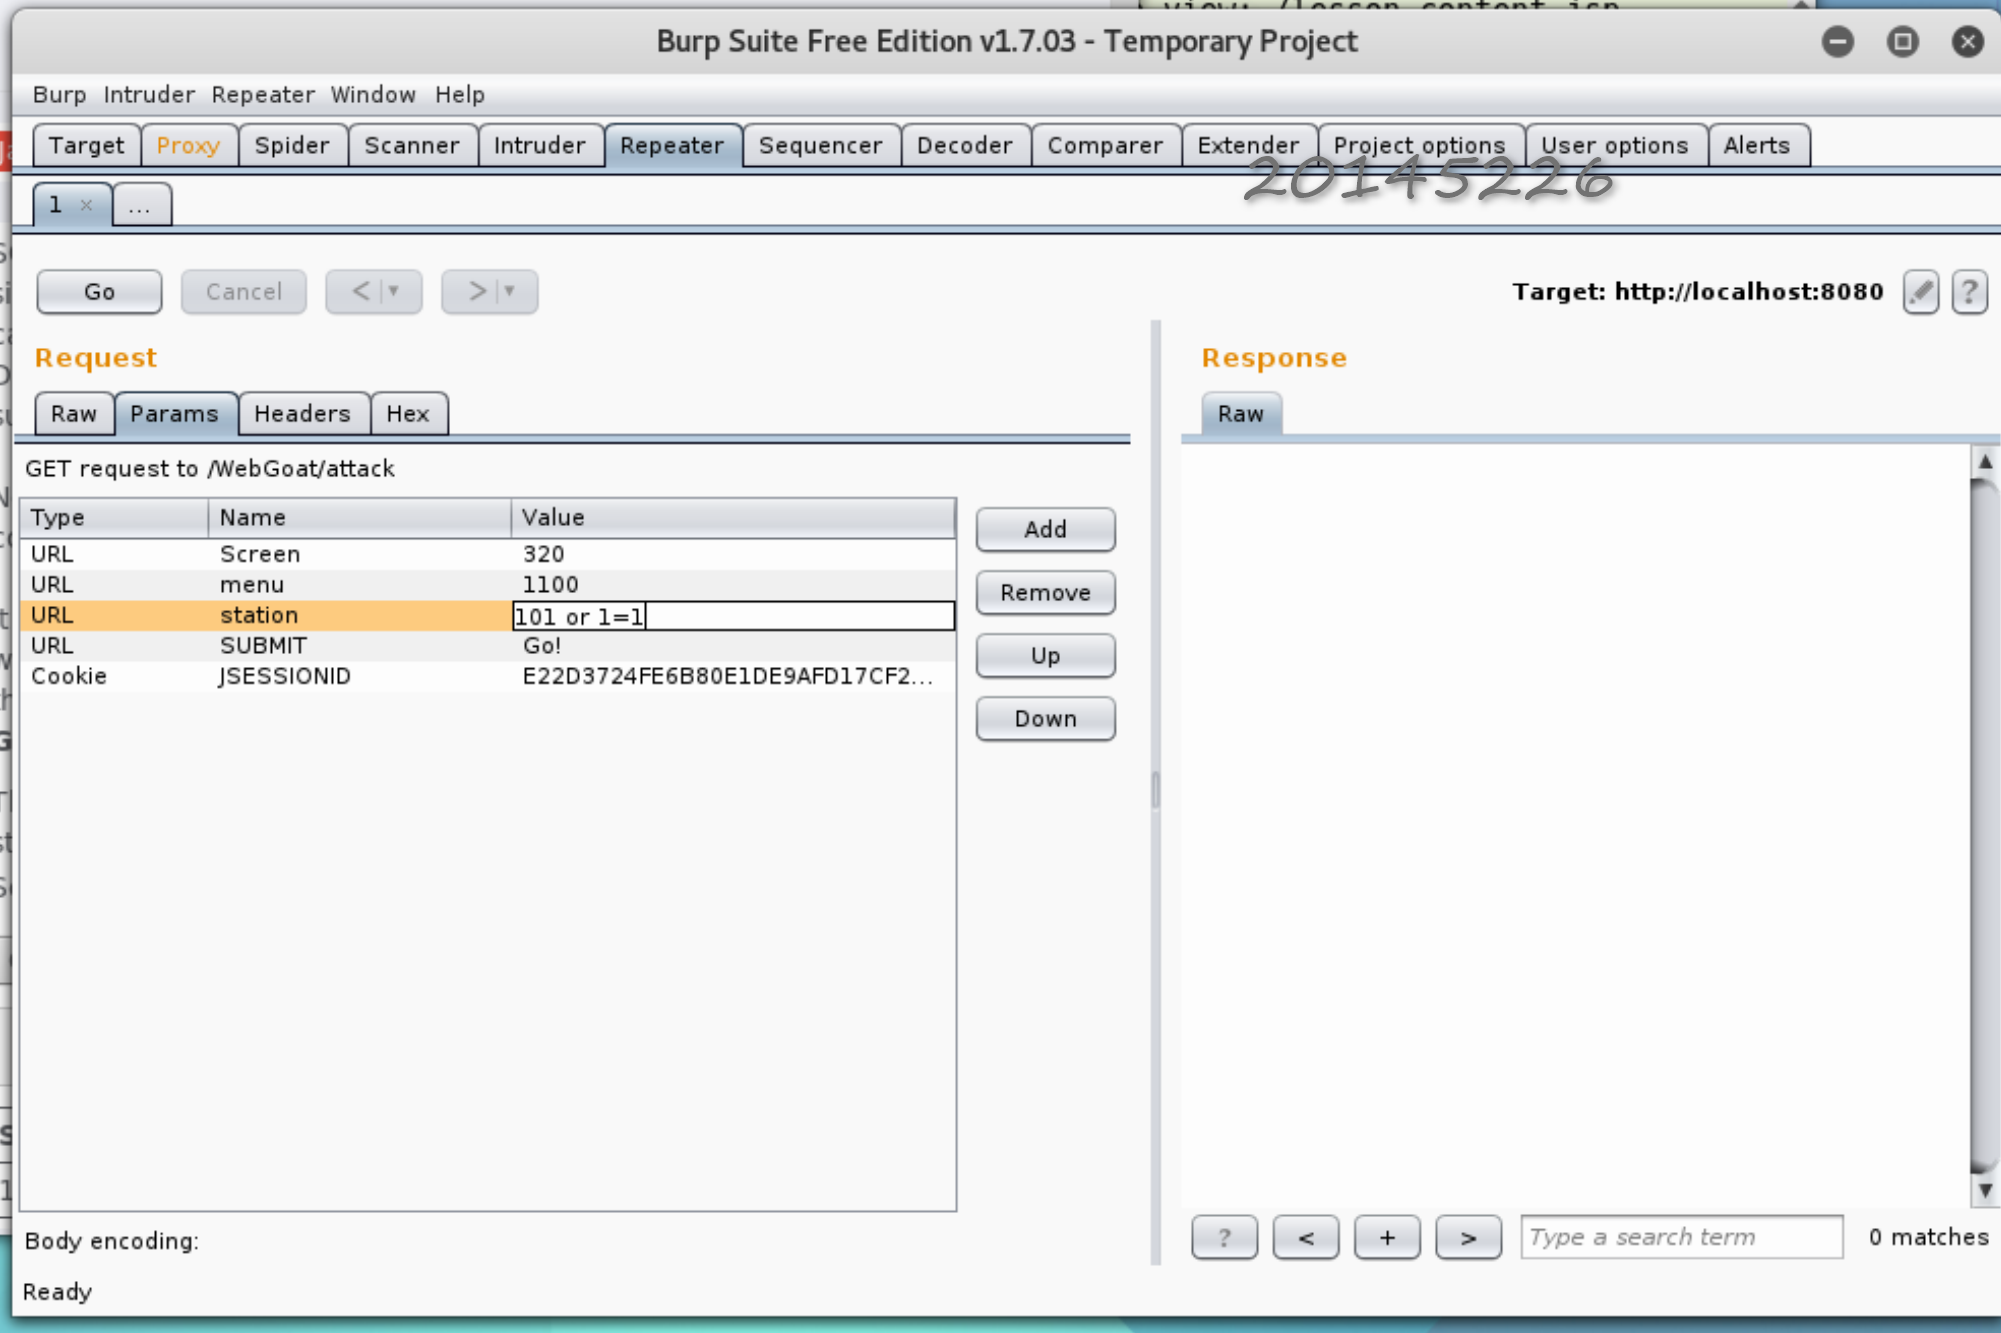
Task: Open the Repeater menu
Action: click(x=263, y=94)
